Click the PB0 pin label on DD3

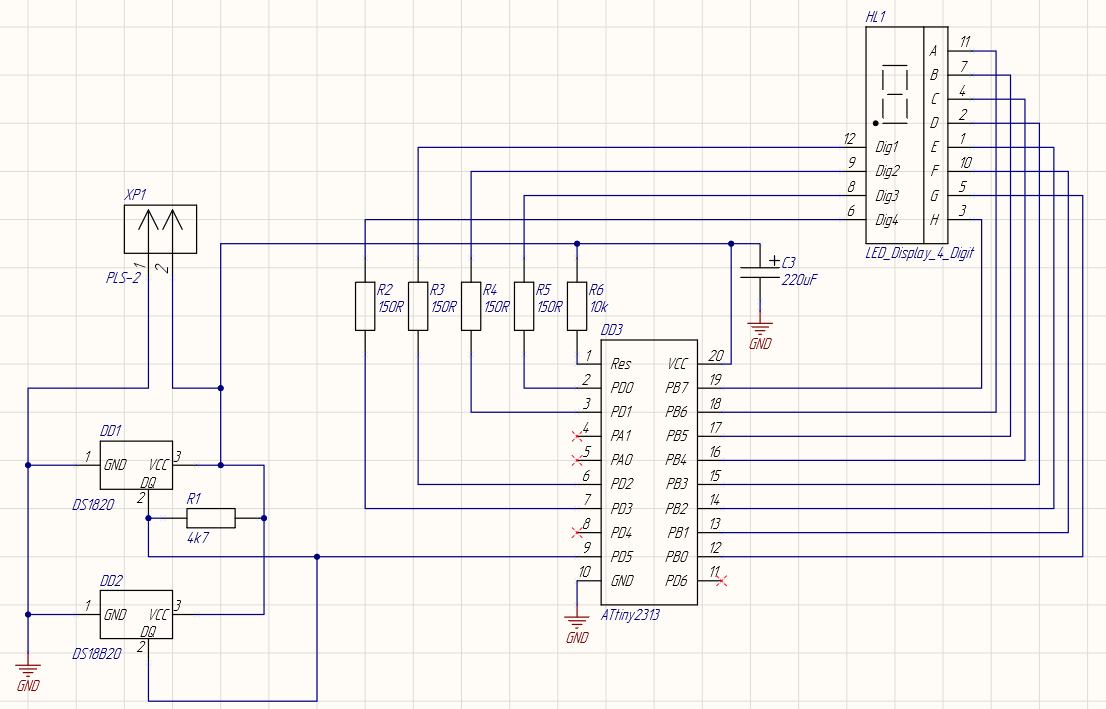[x=676, y=557]
